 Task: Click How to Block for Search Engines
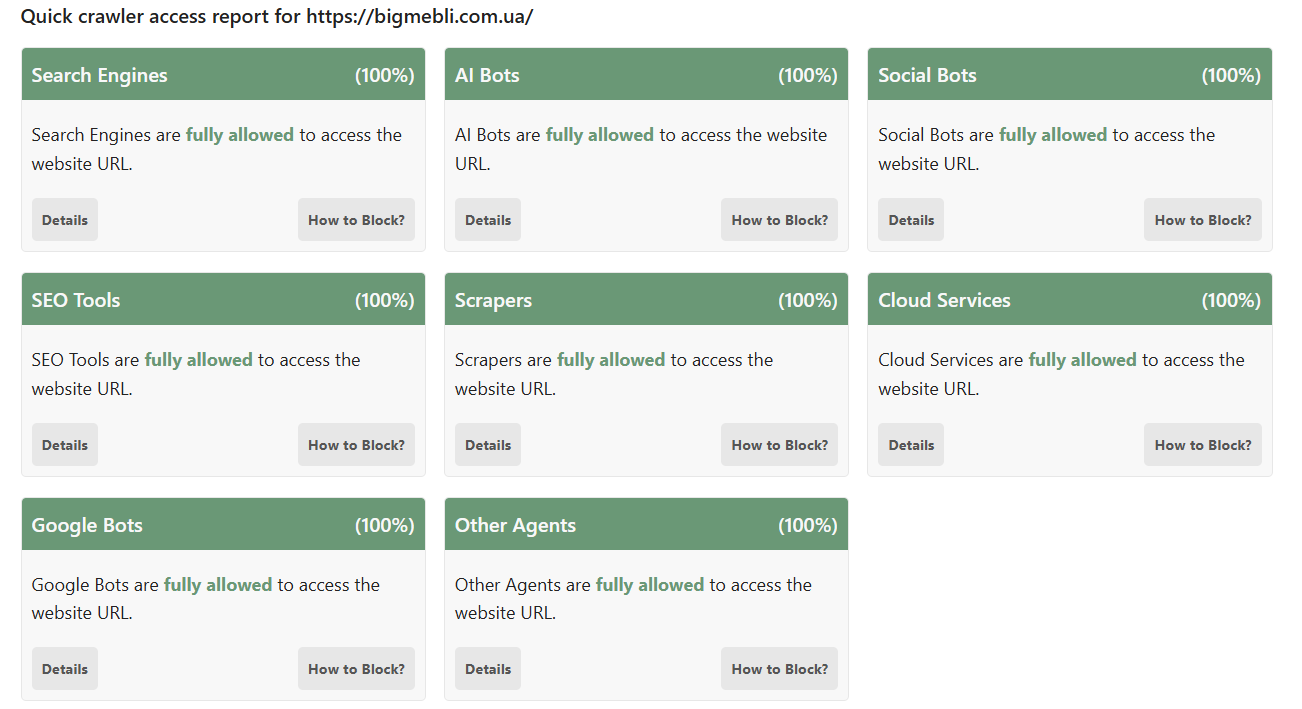pyautogui.click(x=356, y=220)
